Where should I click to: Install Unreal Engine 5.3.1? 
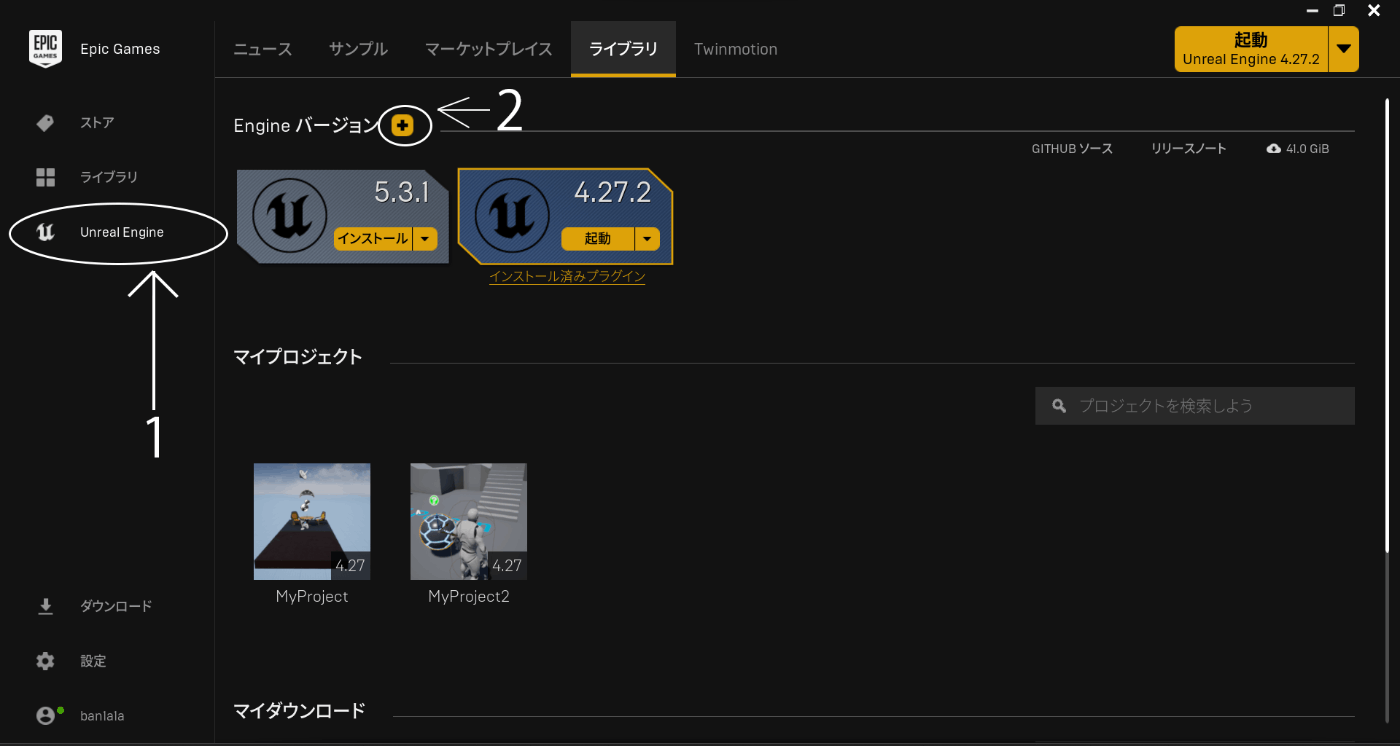coord(372,239)
